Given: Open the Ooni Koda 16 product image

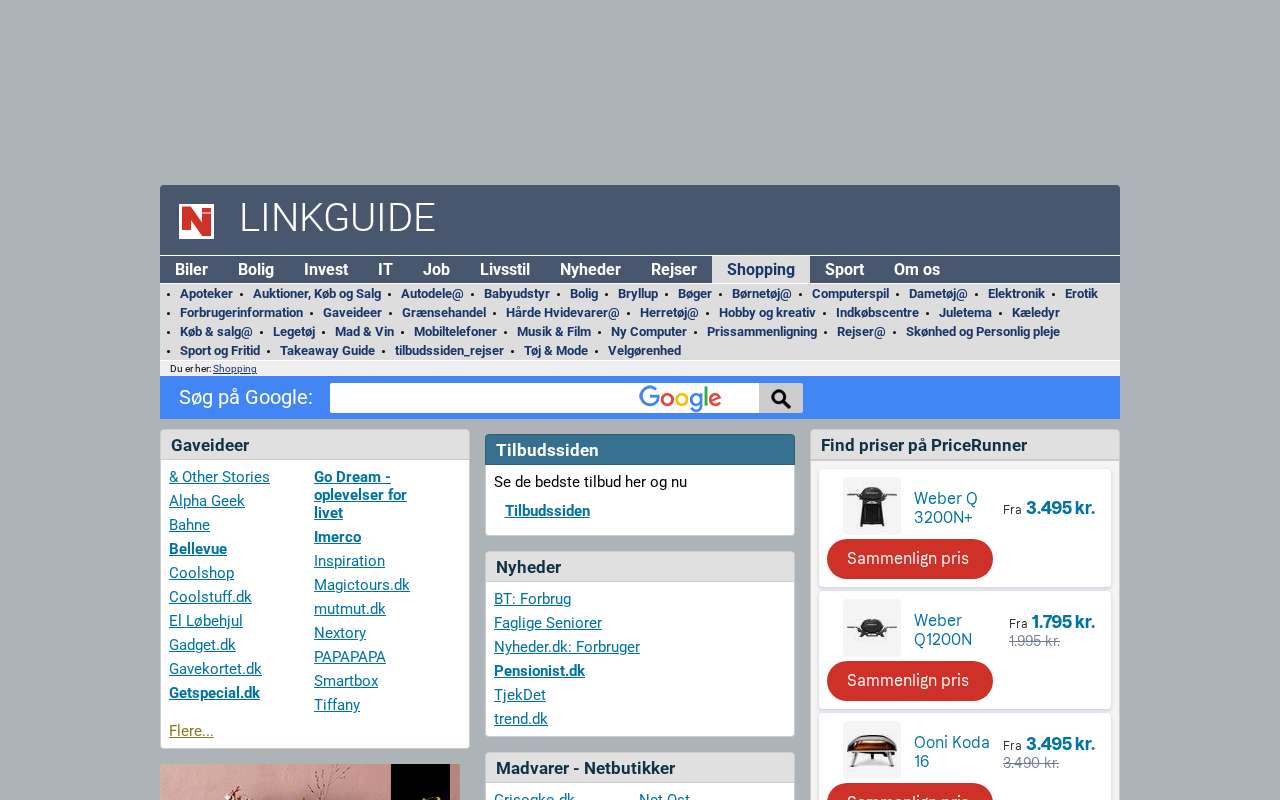Looking at the screenshot, I should click(x=871, y=750).
